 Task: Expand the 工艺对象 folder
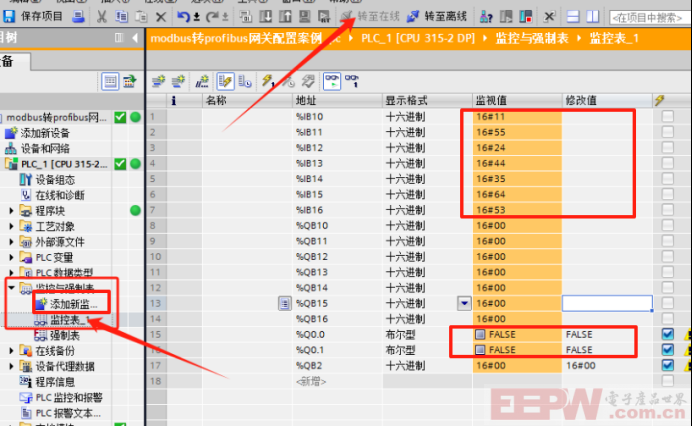(11, 226)
